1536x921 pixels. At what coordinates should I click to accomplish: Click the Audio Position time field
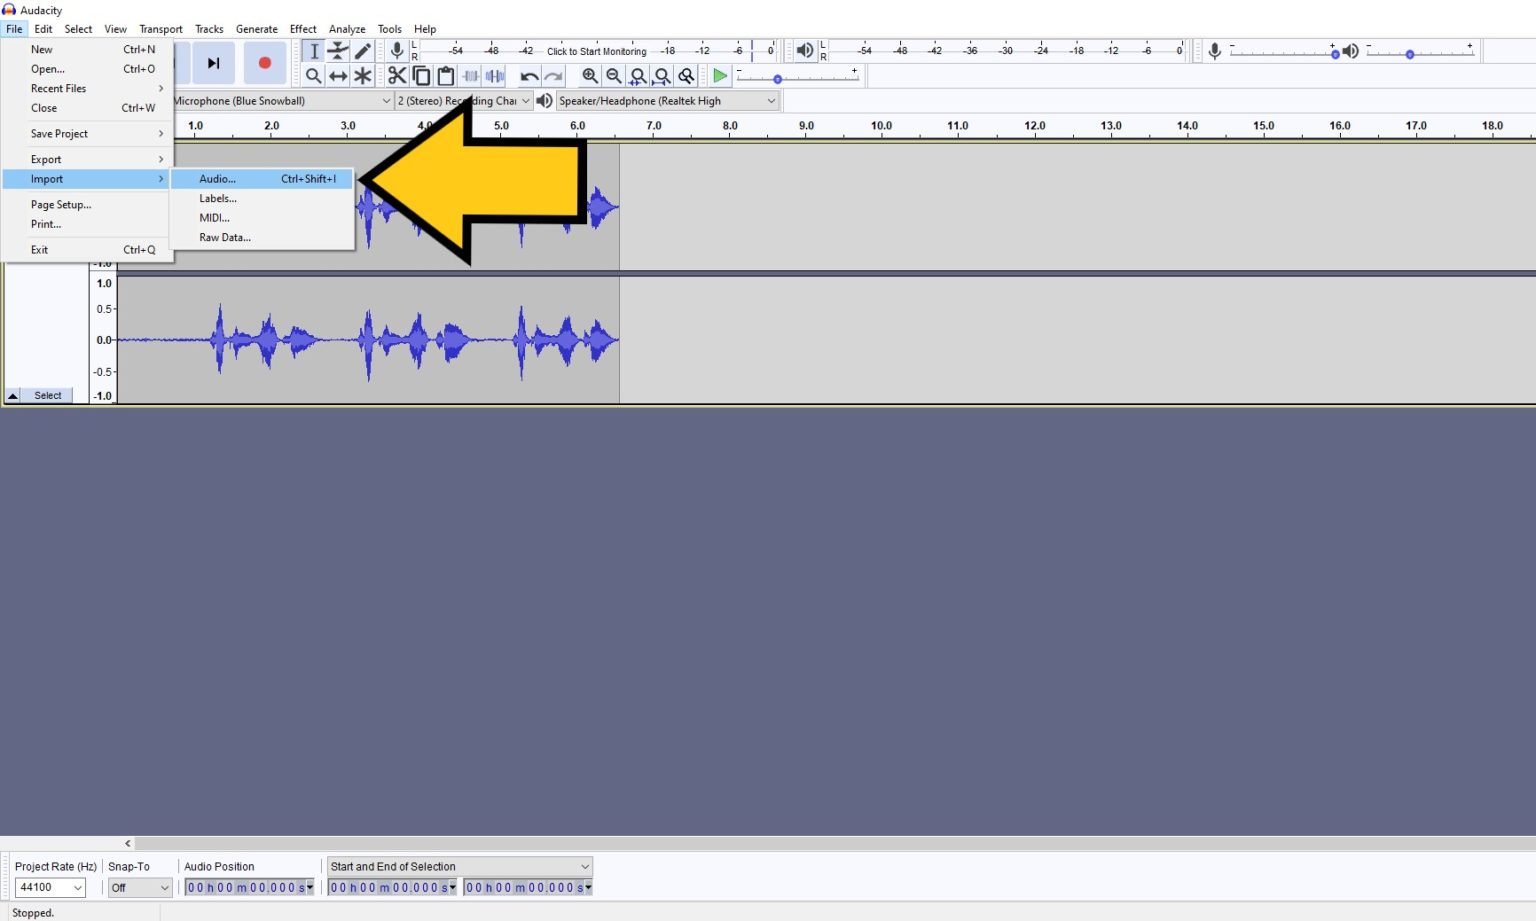245,887
